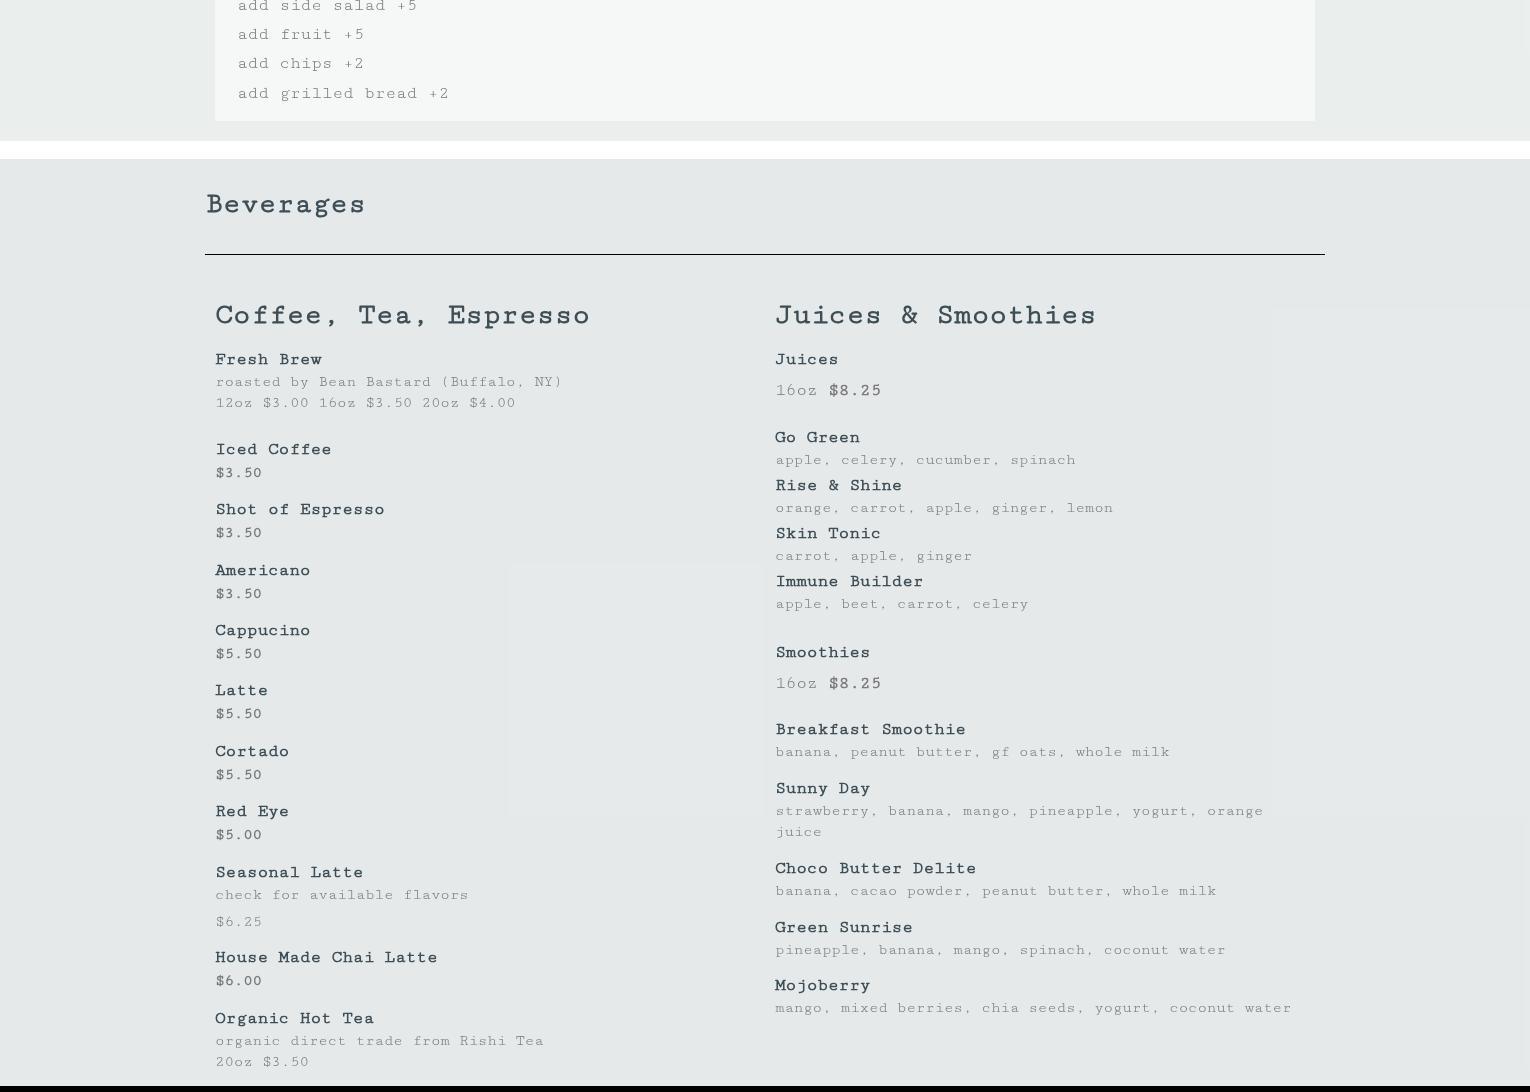Select the Go Green juice
1530x1092 pixels.
pyautogui.click(x=817, y=438)
